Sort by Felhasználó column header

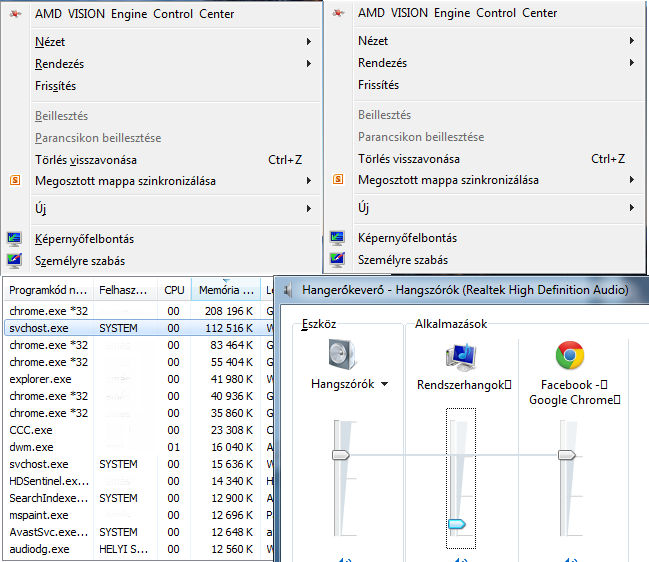pos(125,290)
